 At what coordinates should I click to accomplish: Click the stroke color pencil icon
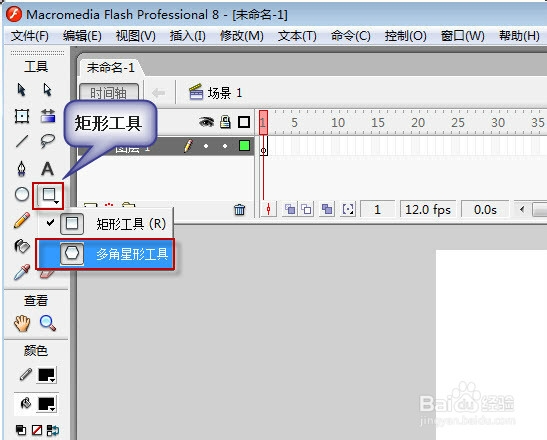tap(25, 375)
